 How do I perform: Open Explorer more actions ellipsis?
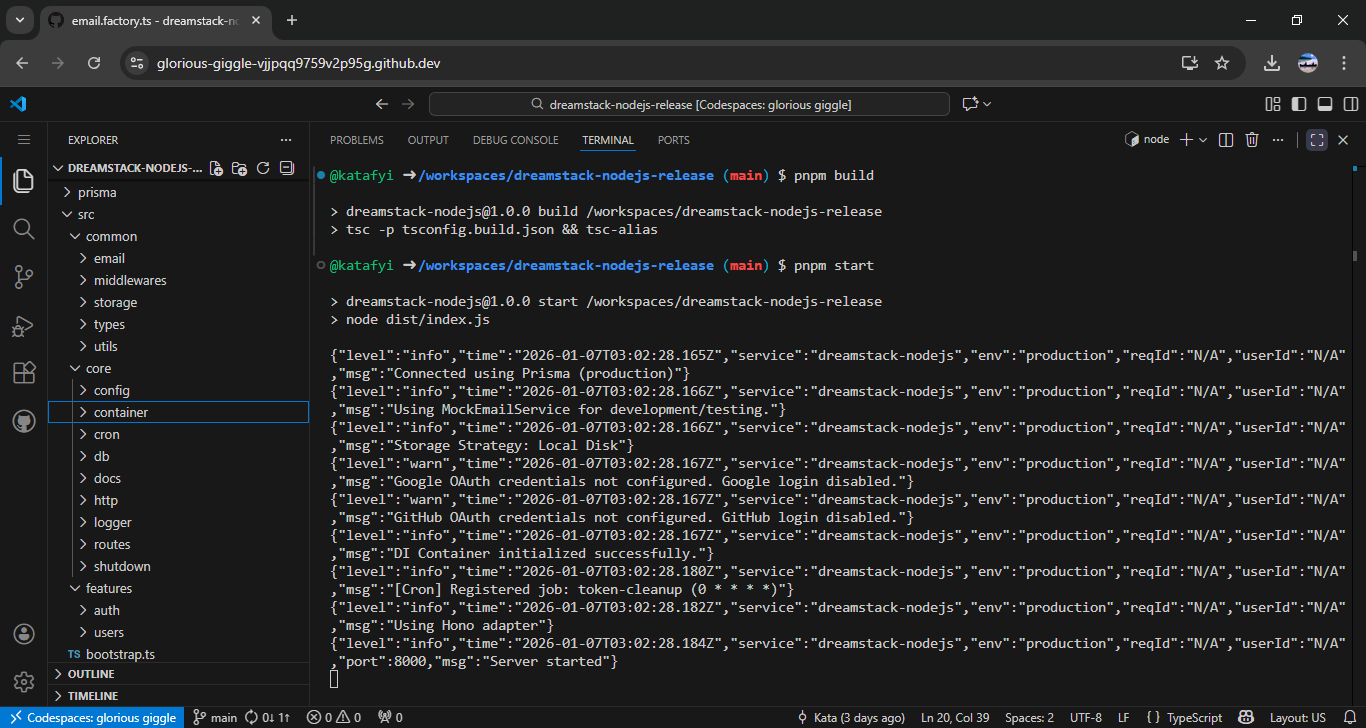[286, 140]
